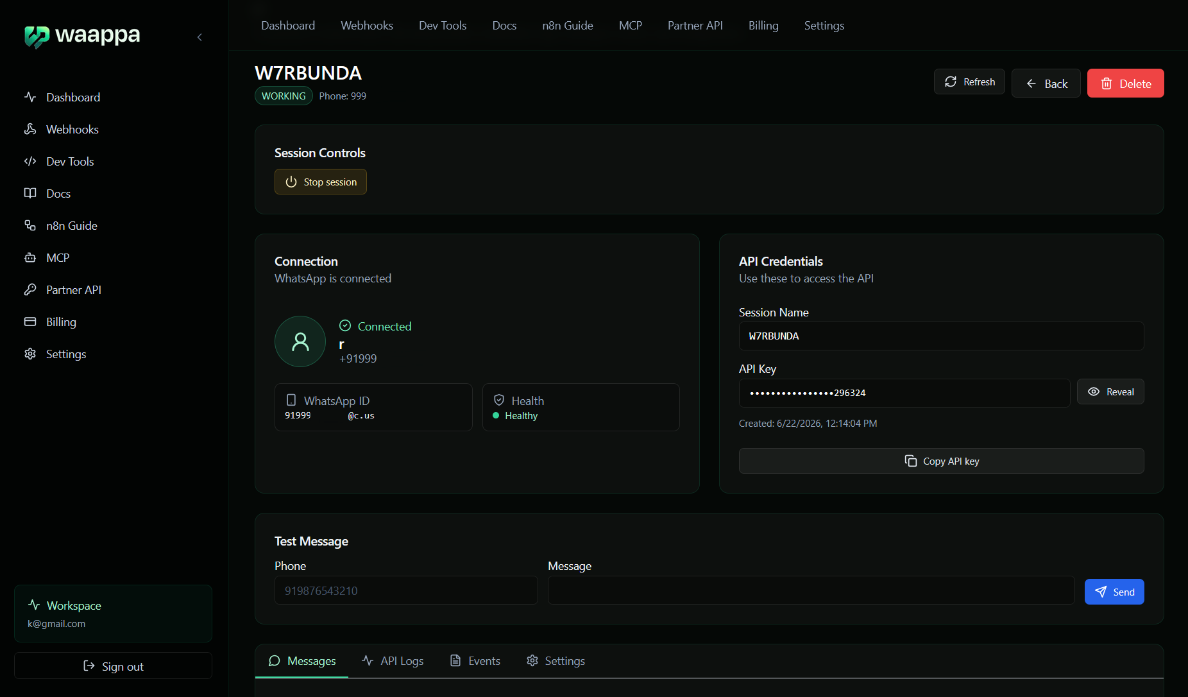Screen dimensions: 1188x697
Task: Click the masked API Key field
Action: click(904, 393)
